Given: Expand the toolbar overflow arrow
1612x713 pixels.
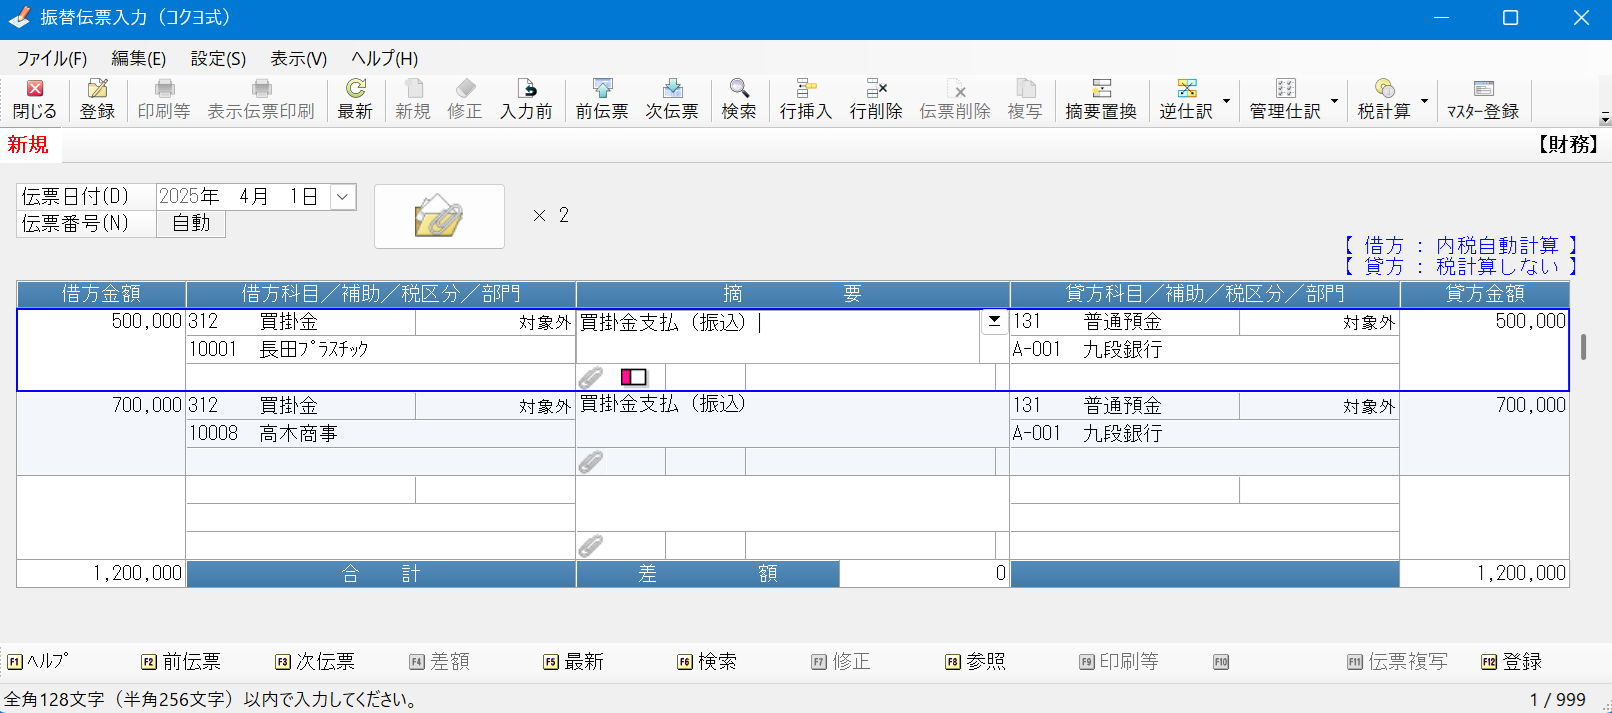Looking at the screenshot, I should (1604, 118).
